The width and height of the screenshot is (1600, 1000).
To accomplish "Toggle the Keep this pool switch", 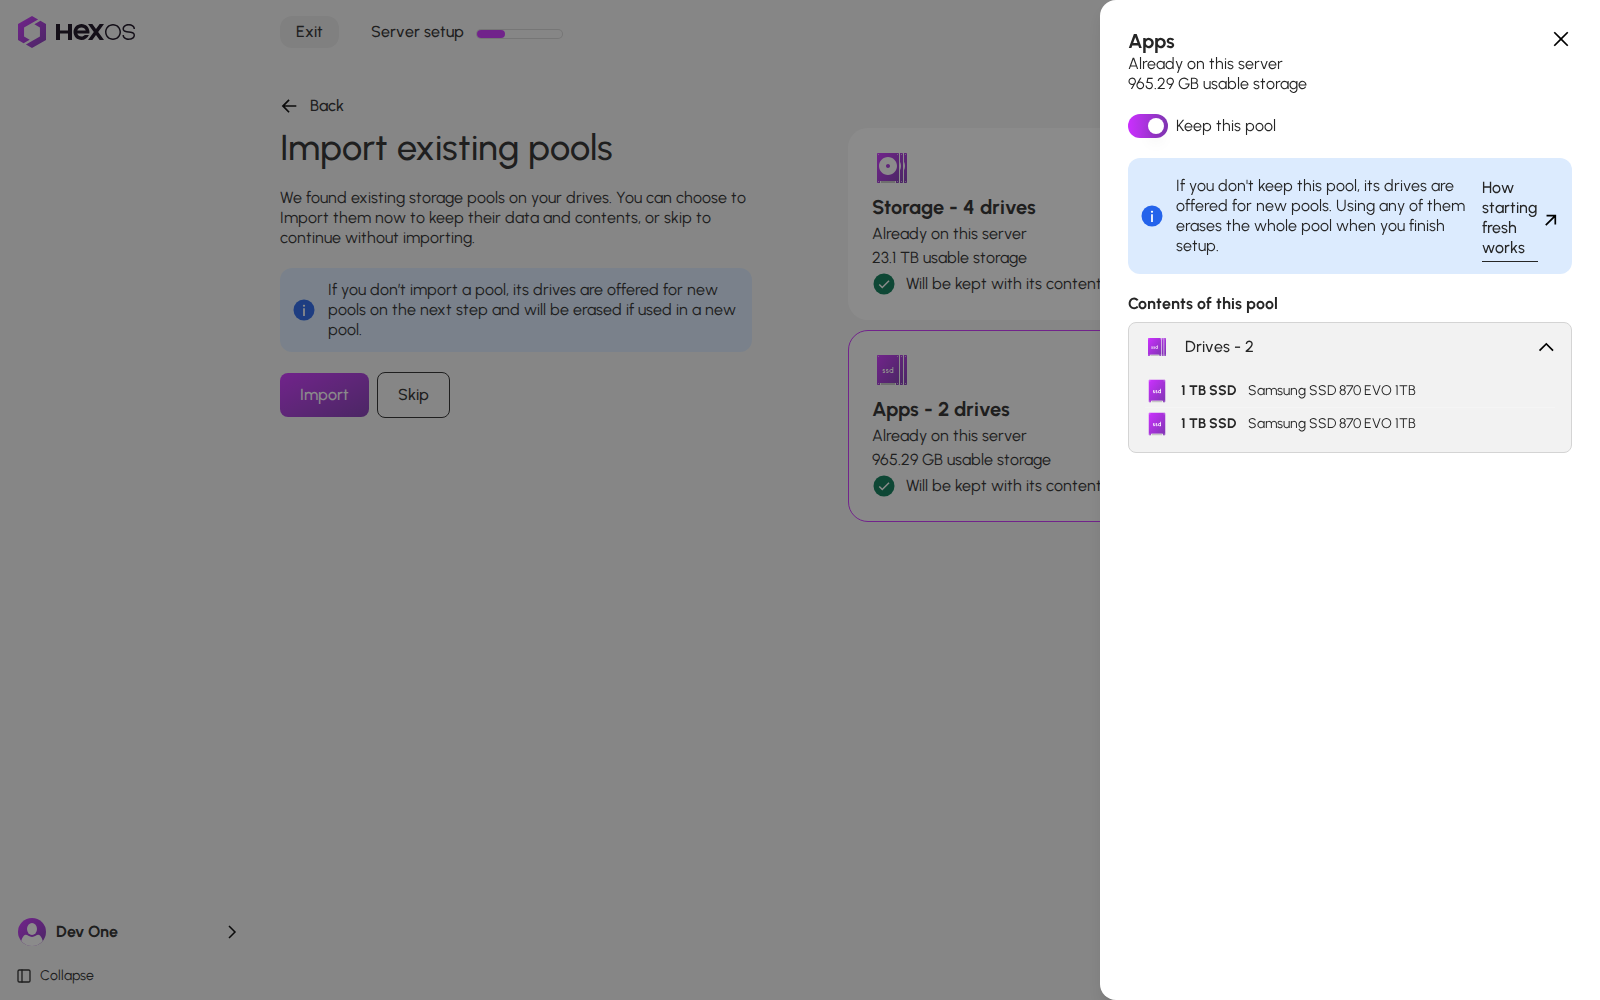I will point(1148,126).
